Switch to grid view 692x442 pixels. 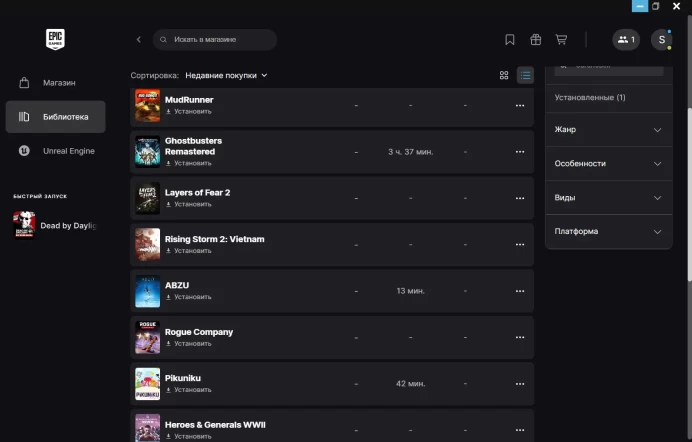(x=504, y=75)
